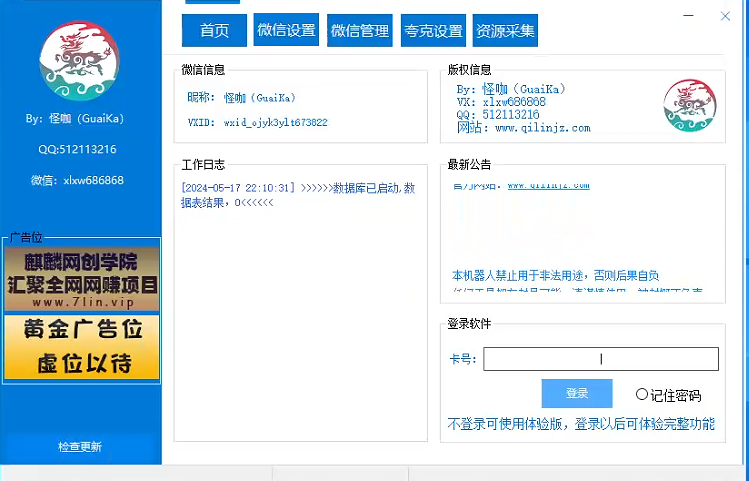The image size is (749, 481).
Task: Open the 微信设置 tab
Action: click(x=286, y=31)
